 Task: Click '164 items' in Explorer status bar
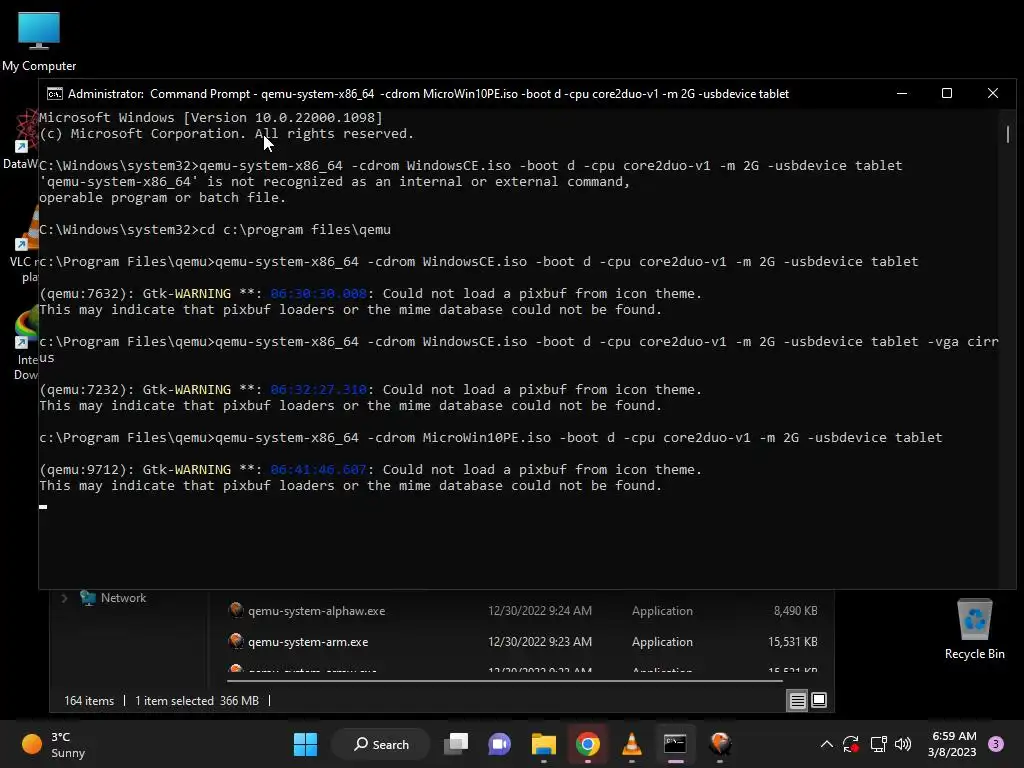(89, 701)
